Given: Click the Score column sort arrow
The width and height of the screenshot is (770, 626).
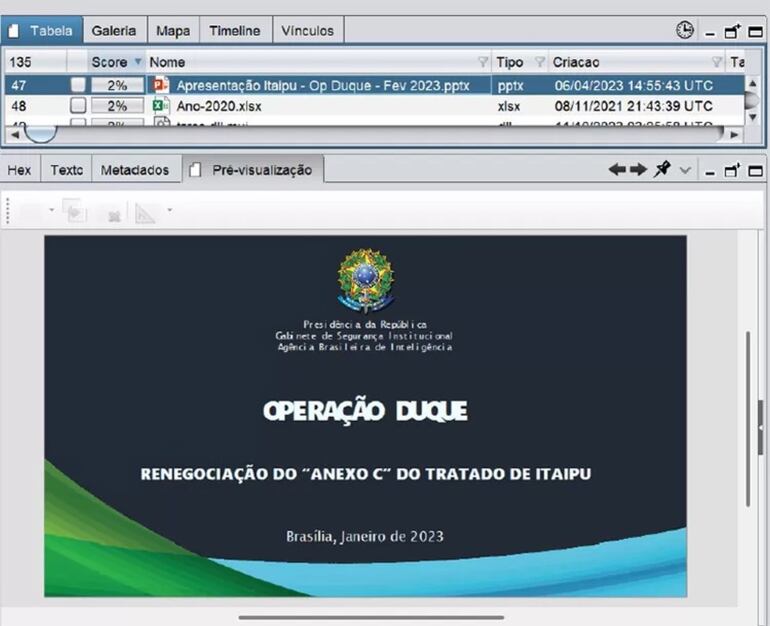Looking at the screenshot, I should pyautogui.click(x=138, y=62).
